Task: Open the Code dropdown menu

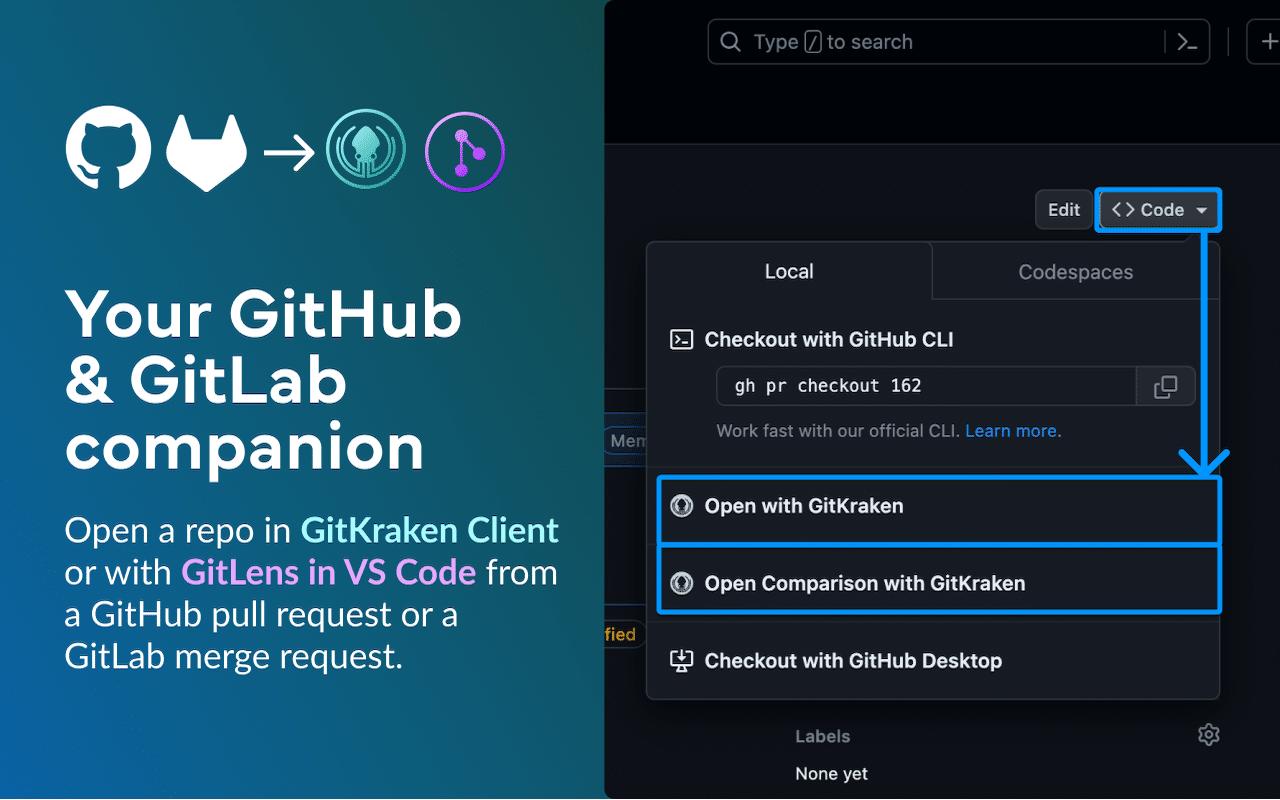Action: (x=1158, y=209)
